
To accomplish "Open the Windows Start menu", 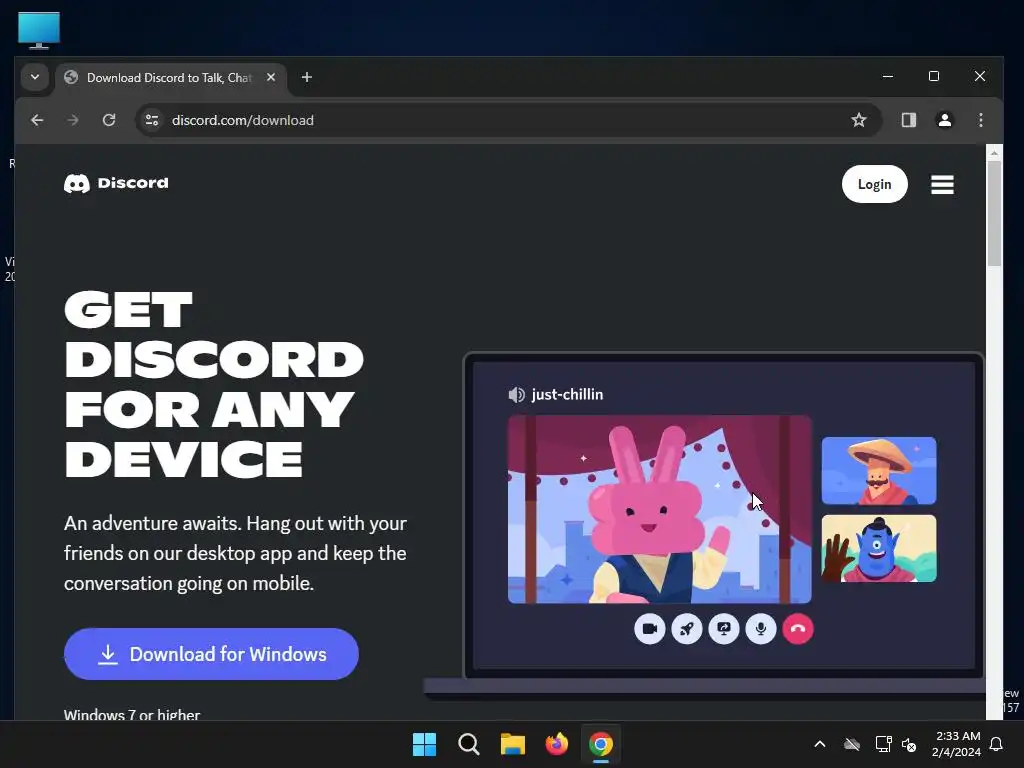I will click(x=424, y=744).
